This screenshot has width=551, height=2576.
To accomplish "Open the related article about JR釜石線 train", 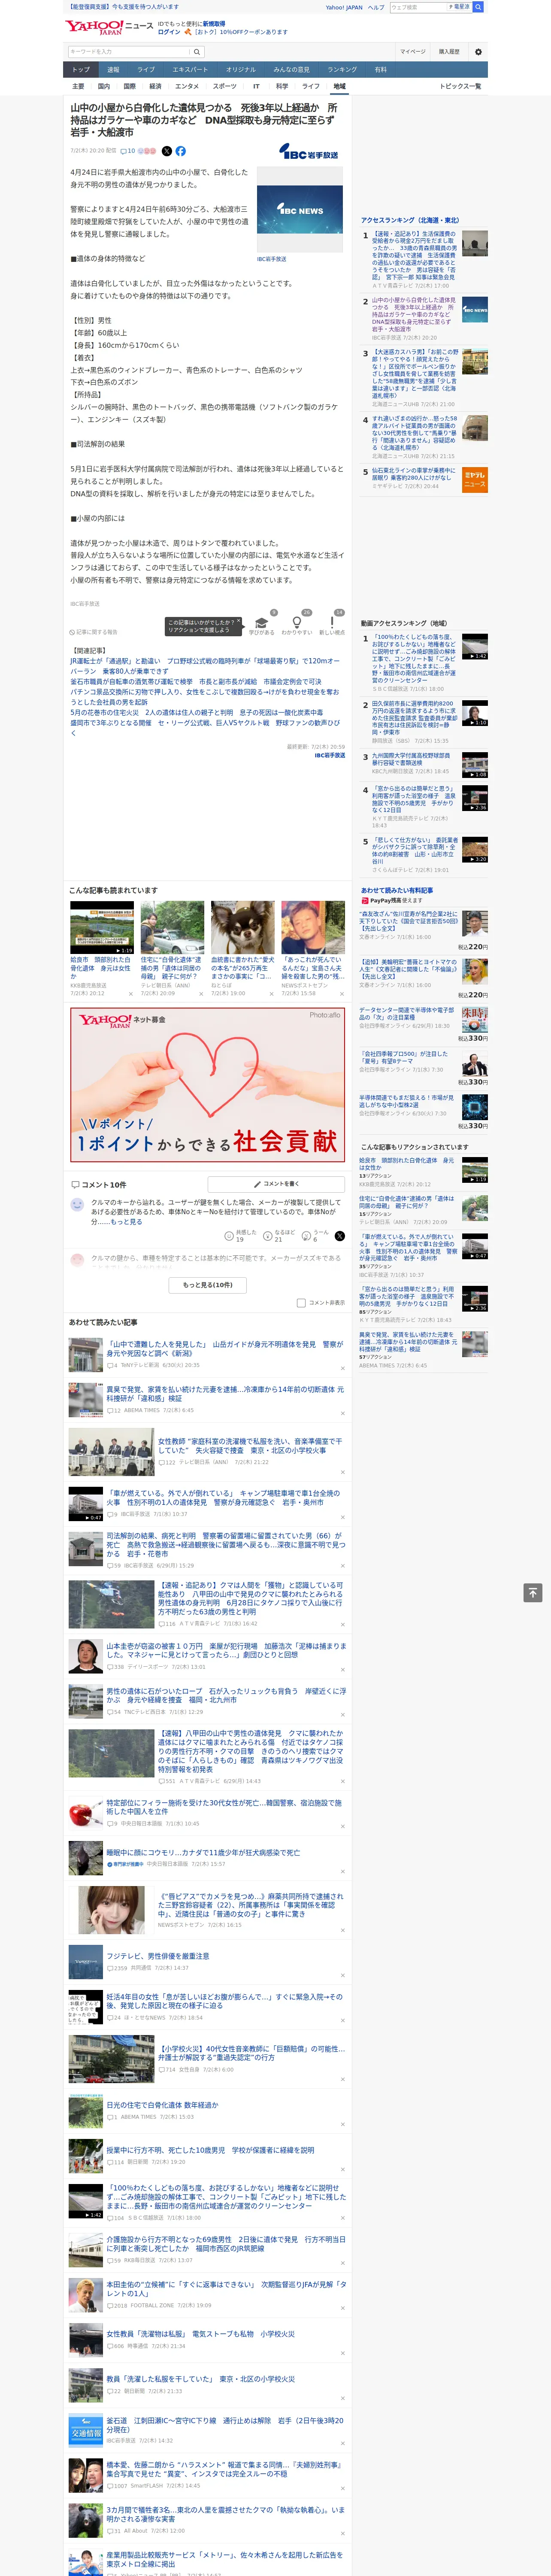I will 205,665.
